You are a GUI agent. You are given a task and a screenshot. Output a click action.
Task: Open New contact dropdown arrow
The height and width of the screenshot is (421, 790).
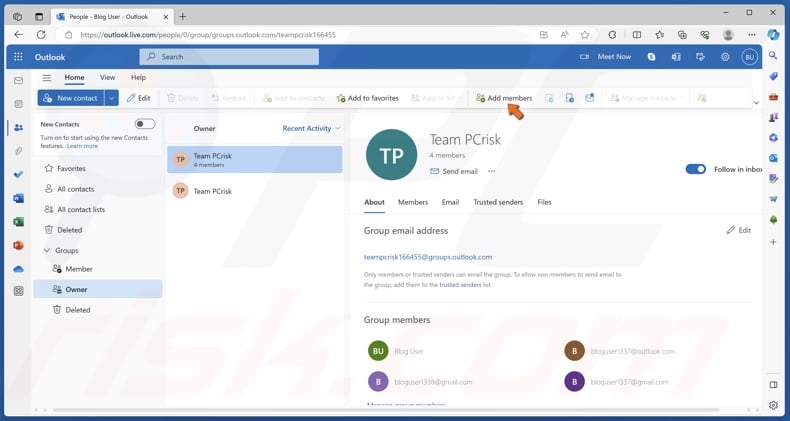pos(111,98)
